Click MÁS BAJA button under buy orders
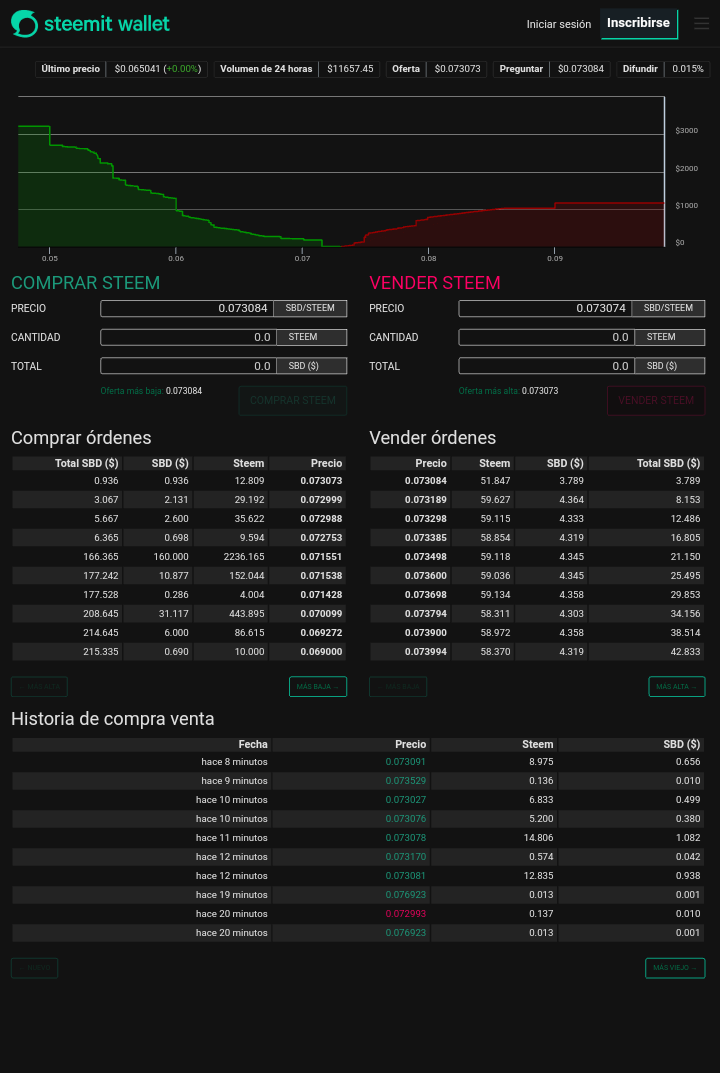Image resolution: width=720 pixels, height=1073 pixels. click(x=318, y=686)
